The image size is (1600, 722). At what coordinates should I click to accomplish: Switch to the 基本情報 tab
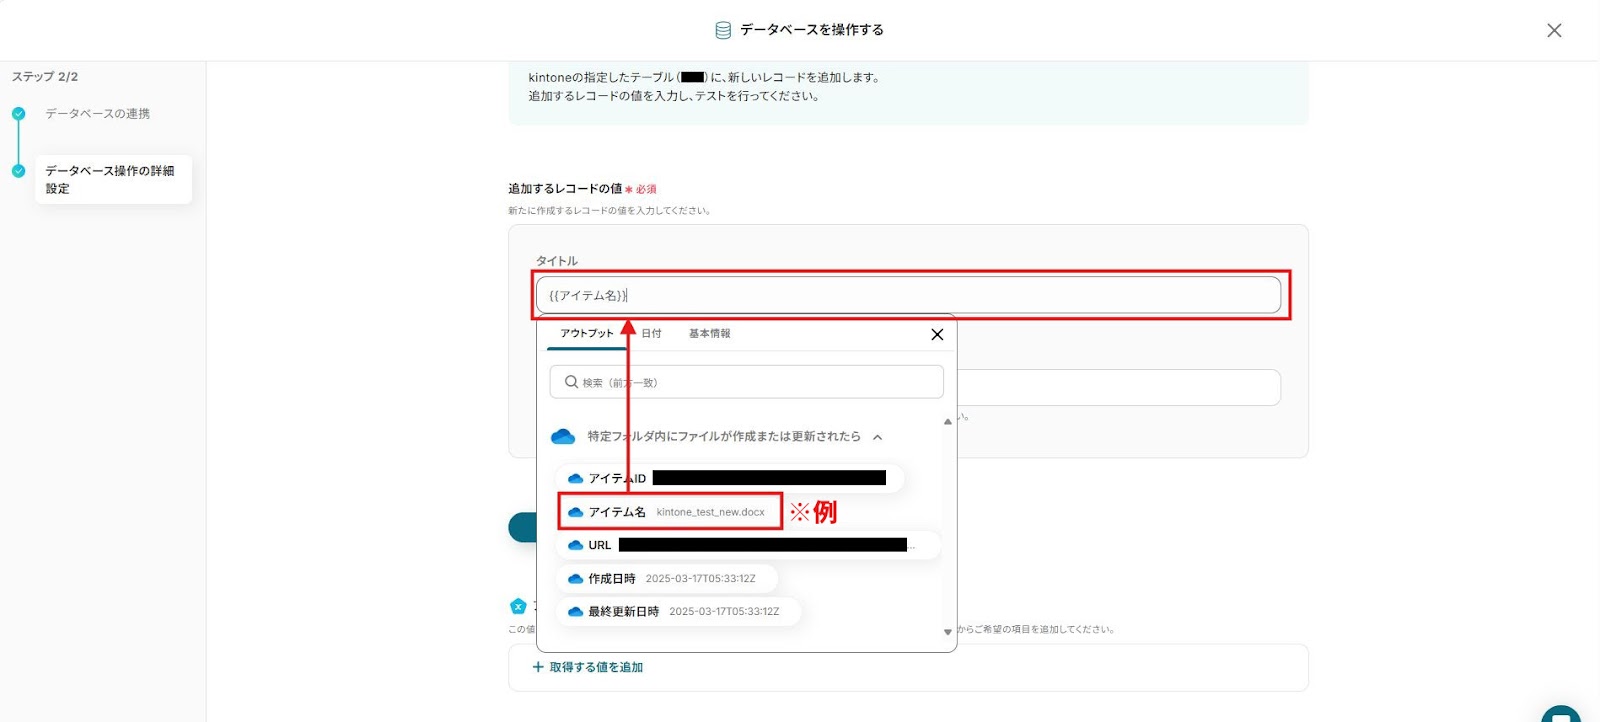[x=709, y=333]
